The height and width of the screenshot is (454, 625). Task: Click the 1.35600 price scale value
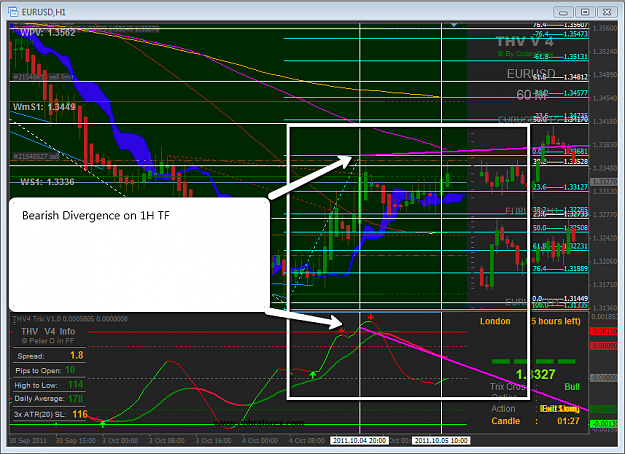click(x=605, y=28)
